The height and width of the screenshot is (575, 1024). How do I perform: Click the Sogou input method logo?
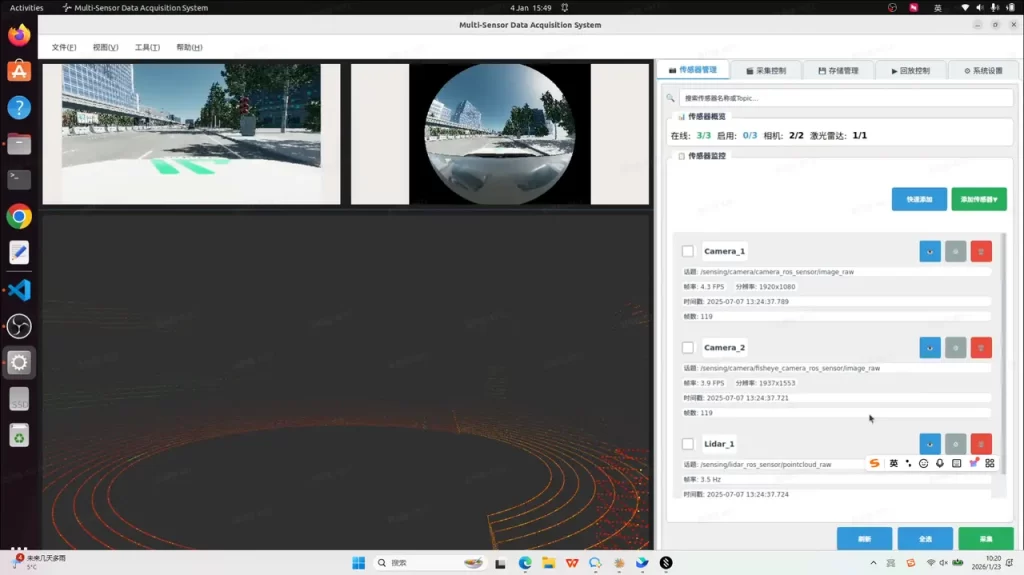[x=874, y=463]
